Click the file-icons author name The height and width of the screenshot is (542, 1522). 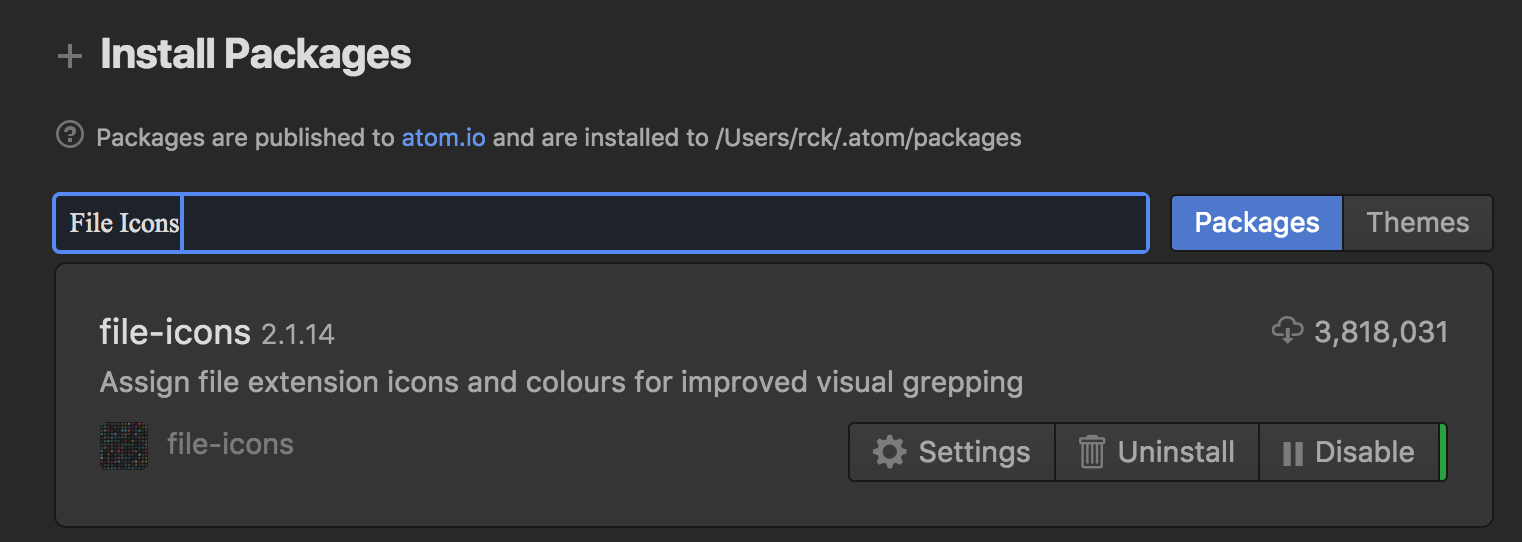tap(230, 444)
